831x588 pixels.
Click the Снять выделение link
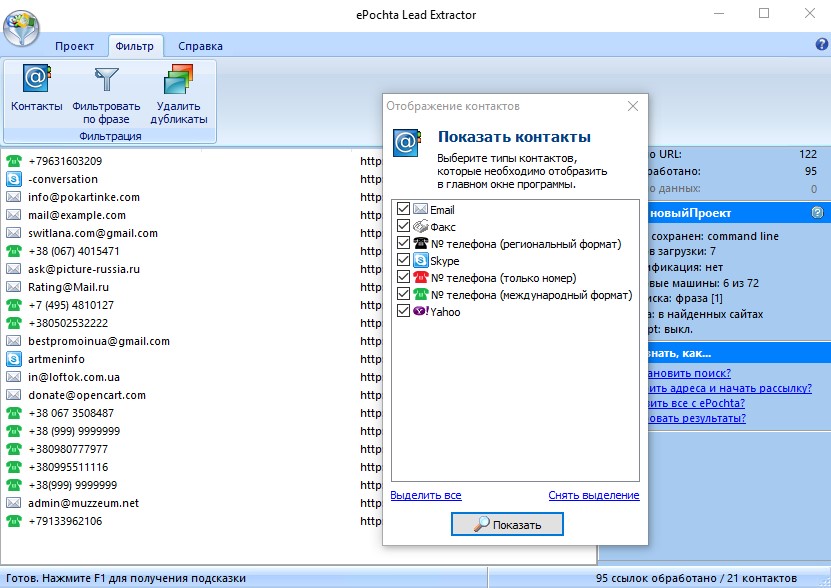point(594,495)
